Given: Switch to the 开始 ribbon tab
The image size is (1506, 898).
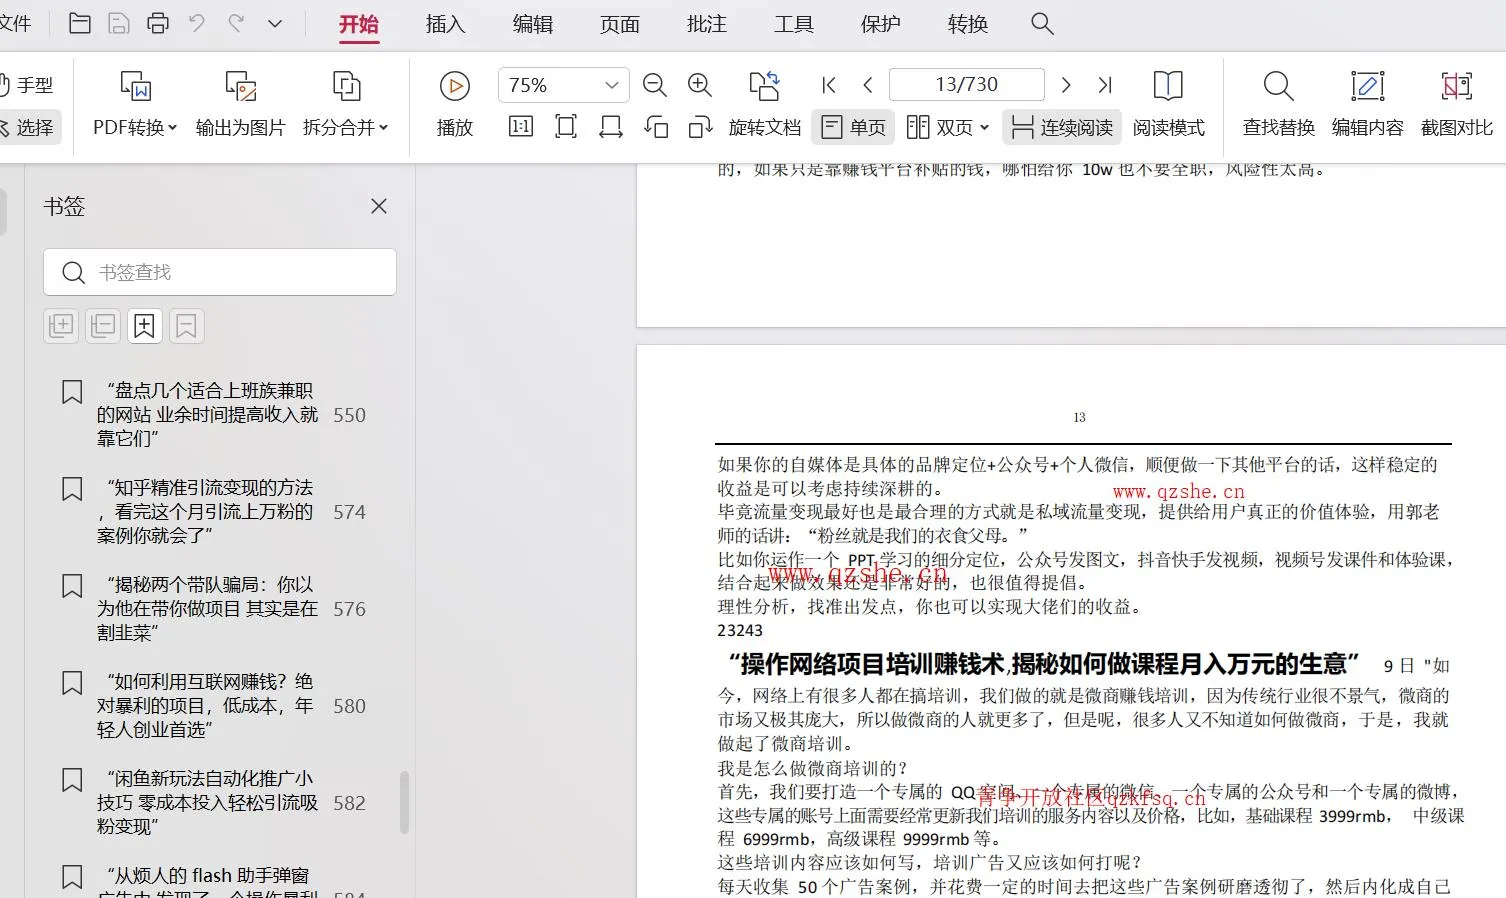Looking at the screenshot, I should [x=359, y=24].
